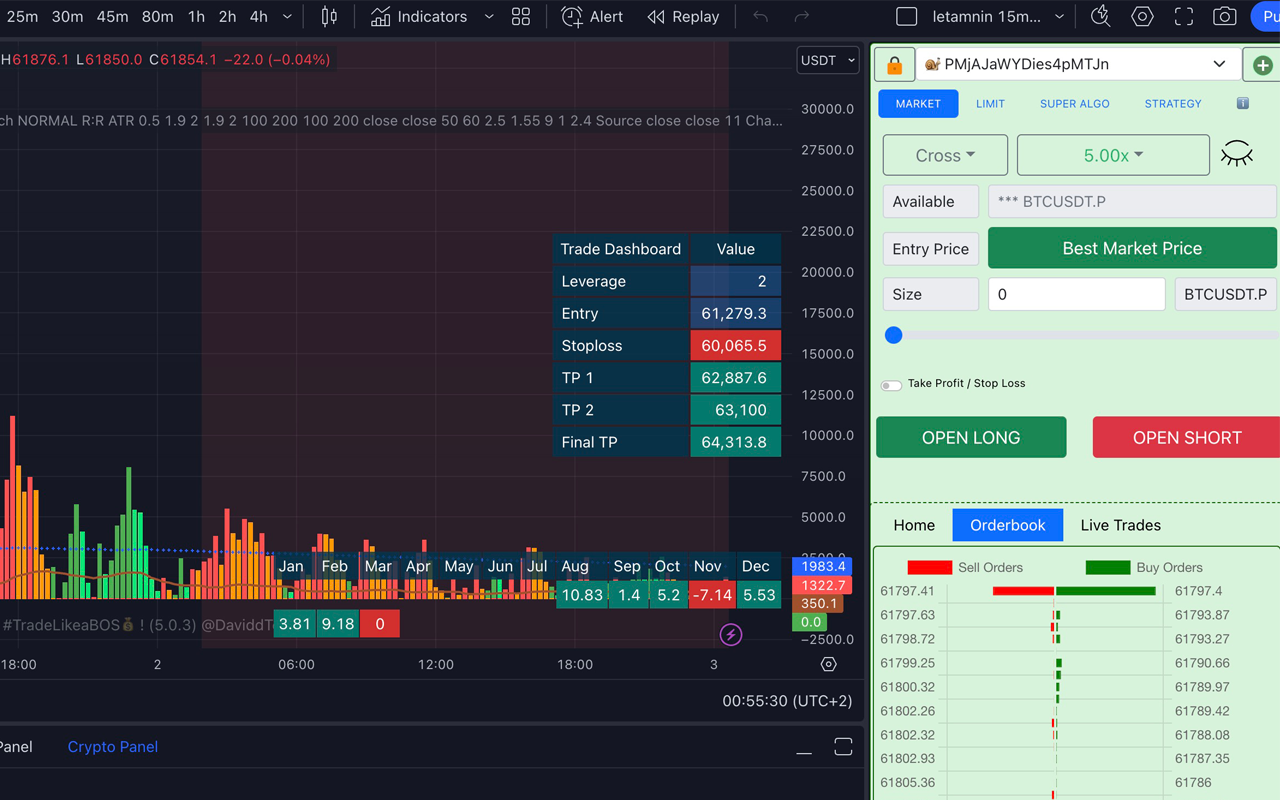Create a new Alert
The image size is (1280, 800).
[592, 17]
